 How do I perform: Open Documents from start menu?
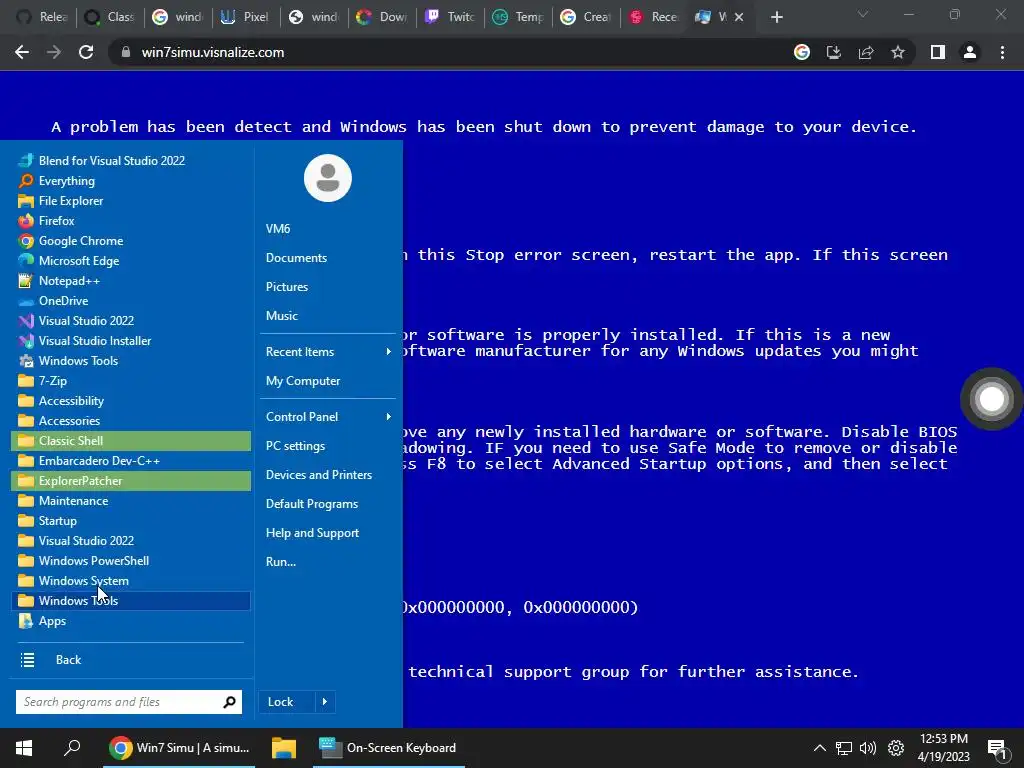tap(327, 258)
